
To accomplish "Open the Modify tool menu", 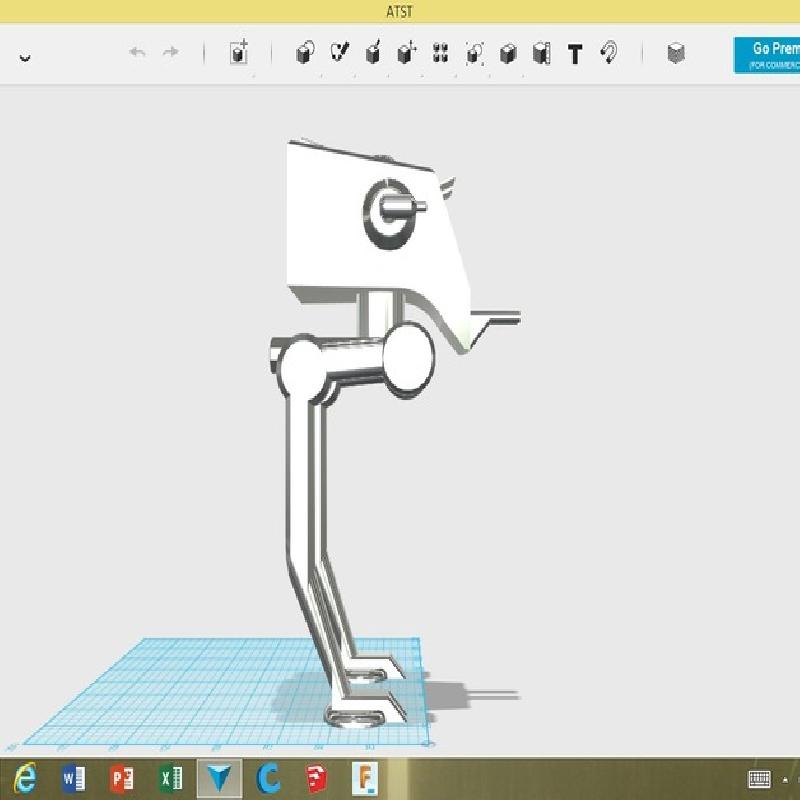I will (x=407, y=52).
